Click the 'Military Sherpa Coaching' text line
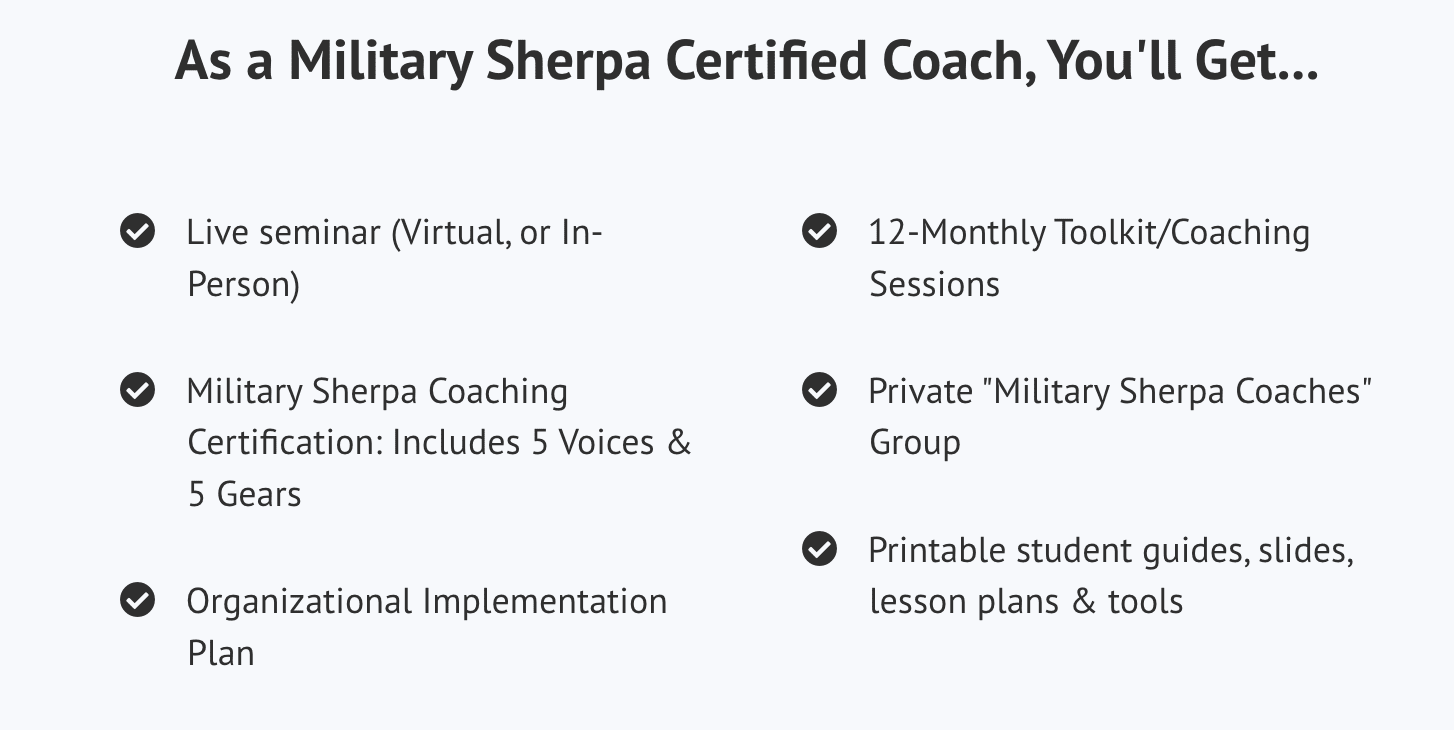The width and height of the screenshot is (1454, 730). click(x=377, y=391)
